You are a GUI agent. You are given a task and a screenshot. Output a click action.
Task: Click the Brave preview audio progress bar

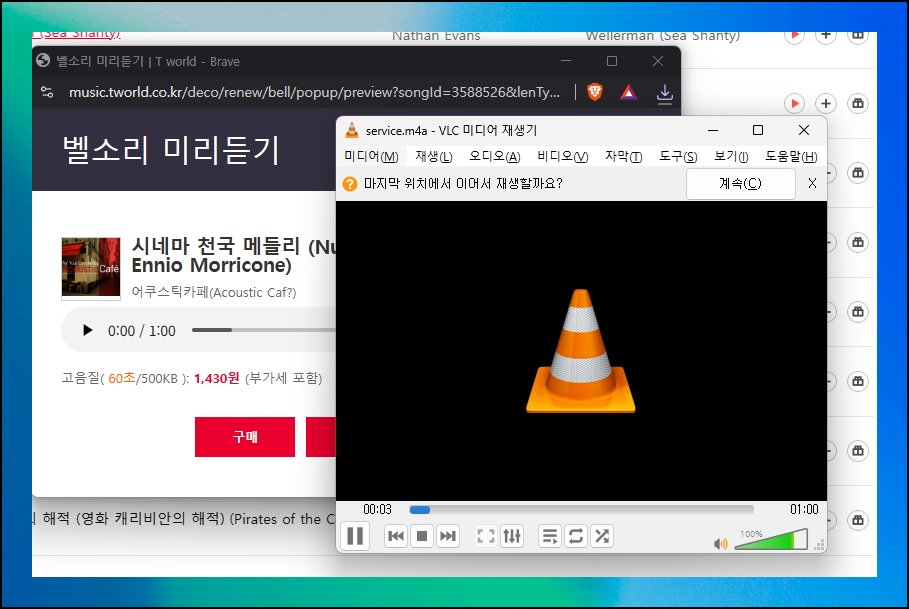pyautogui.click(x=264, y=330)
